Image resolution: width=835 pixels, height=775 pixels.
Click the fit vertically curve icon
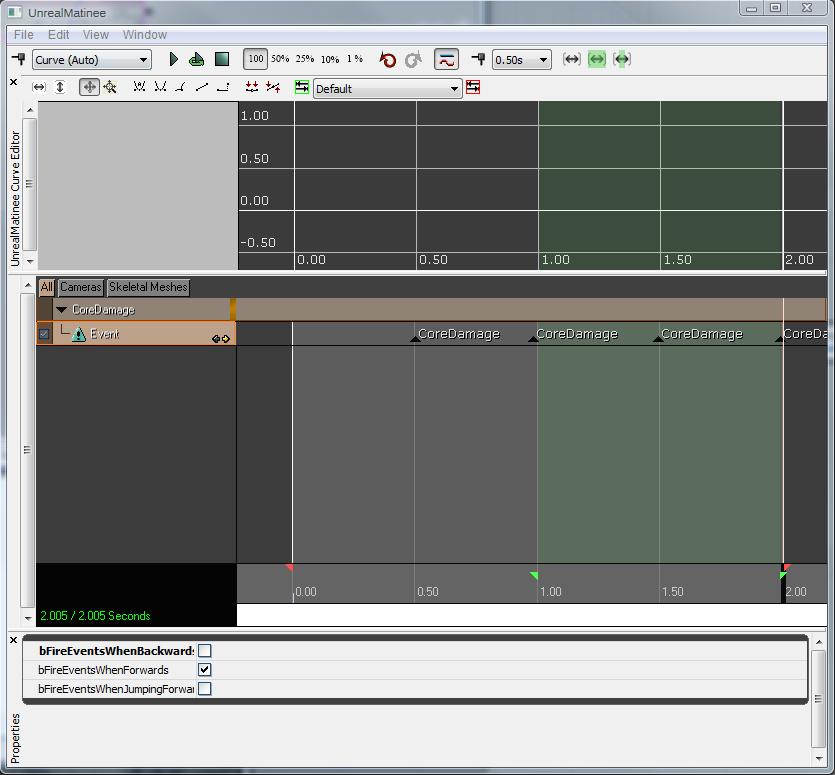coord(60,87)
